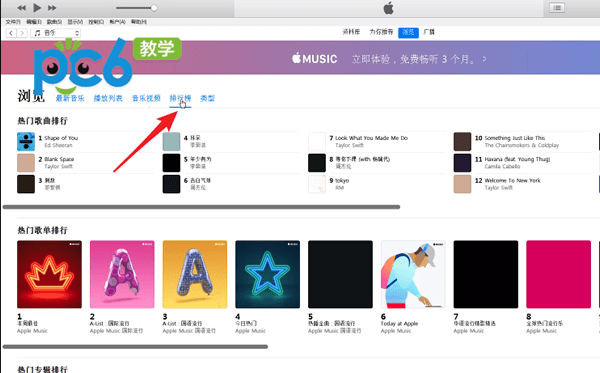Open the list view icon top right
The width and height of the screenshot is (600, 373).
pos(557,8)
